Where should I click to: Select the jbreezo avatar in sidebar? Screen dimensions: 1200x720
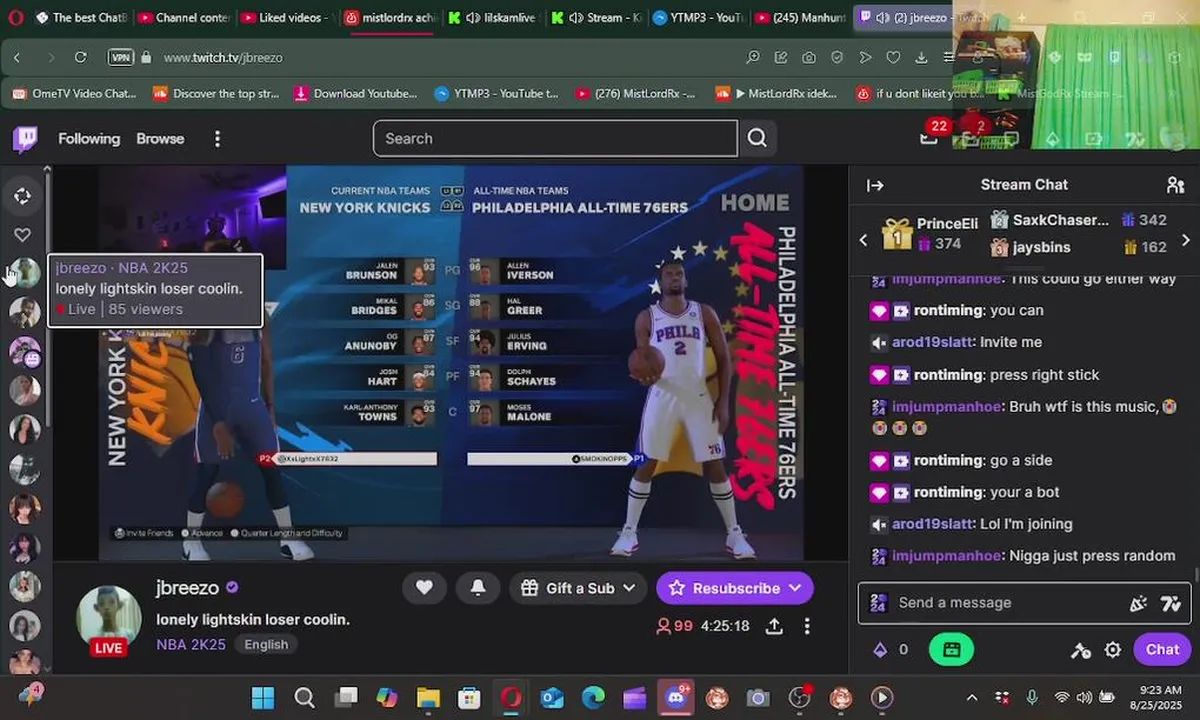24,273
